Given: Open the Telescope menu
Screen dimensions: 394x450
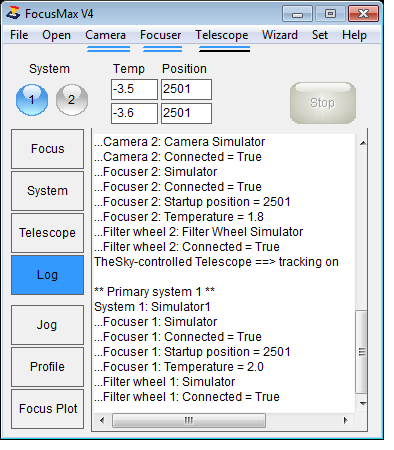Looking at the screenshot, I should 222,35.
